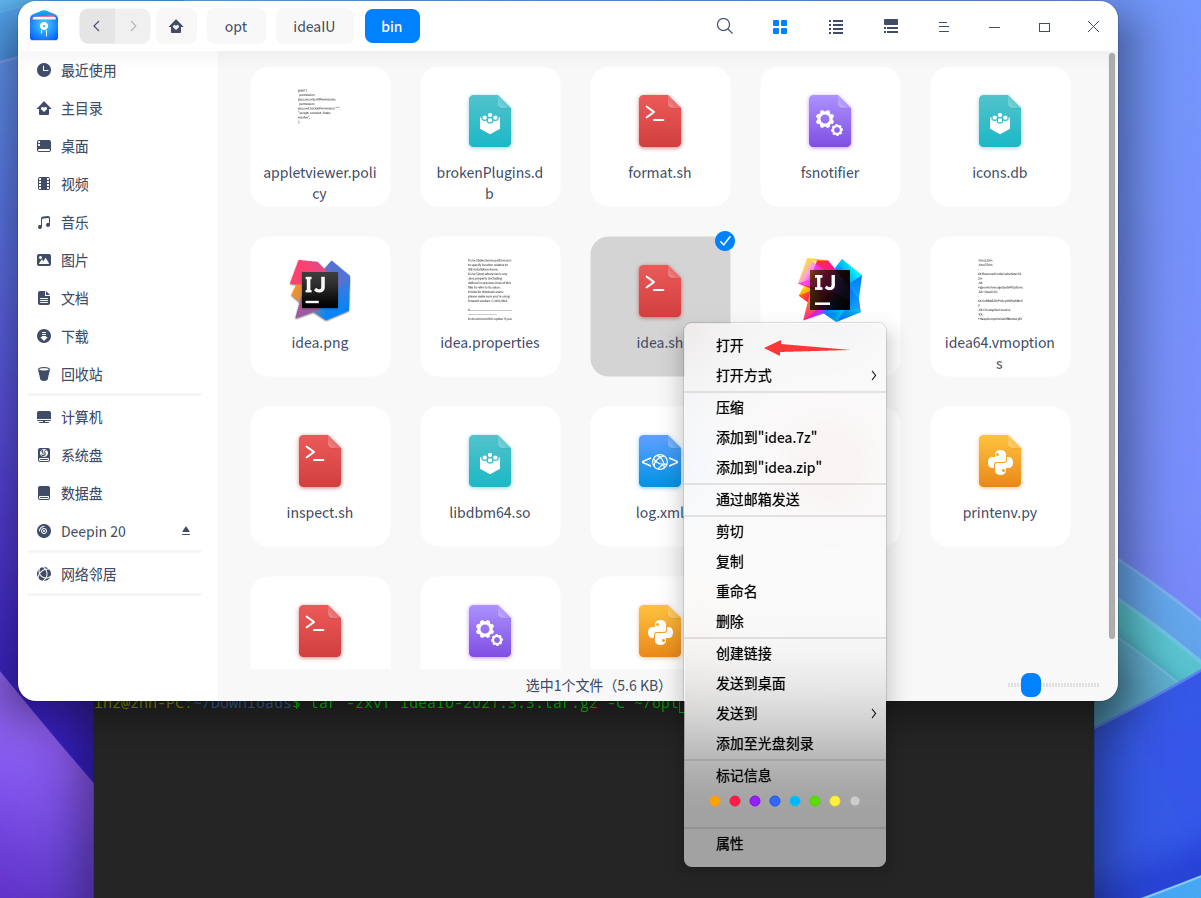The height and width of the screenshot is (898, 1201).
Task: Go forward with the right arrow button
Action: [x=133, y=26]
